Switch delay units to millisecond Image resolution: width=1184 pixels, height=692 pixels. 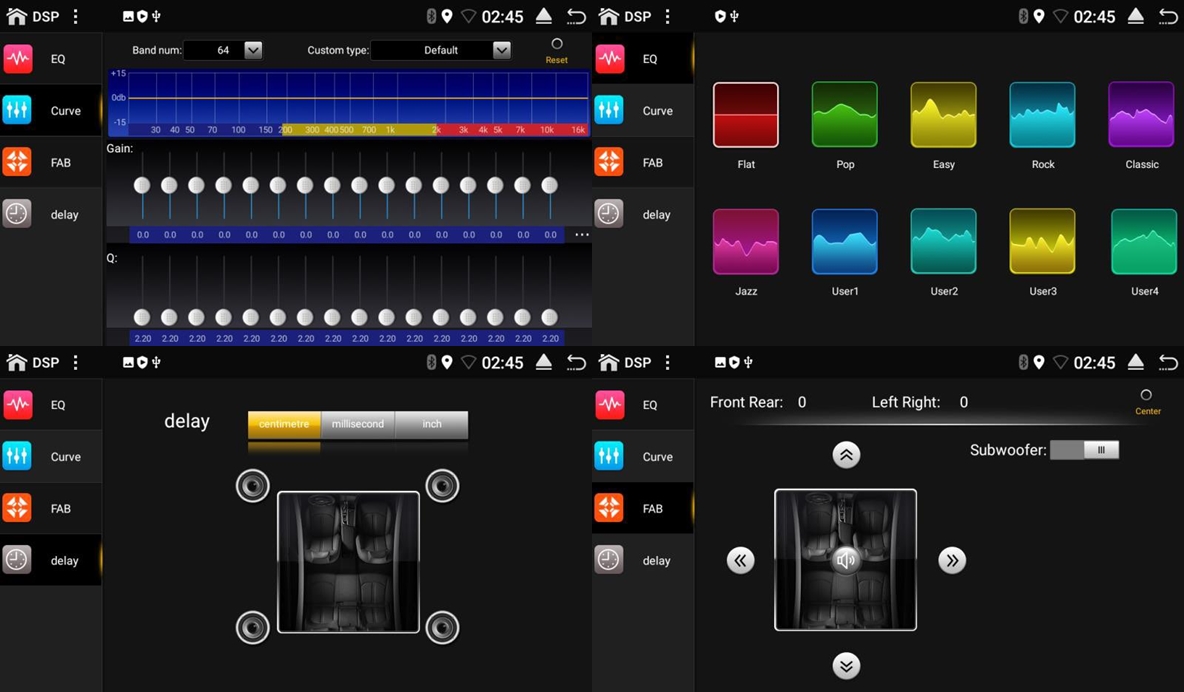pos(358,424)
